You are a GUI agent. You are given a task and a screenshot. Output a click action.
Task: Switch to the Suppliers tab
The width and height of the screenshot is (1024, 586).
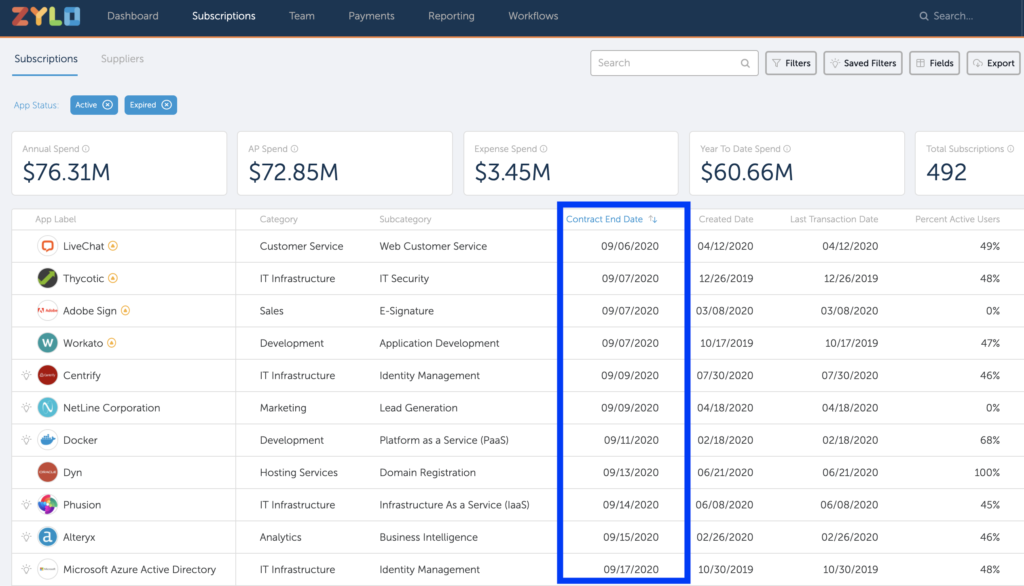click(x=122, y=59)
